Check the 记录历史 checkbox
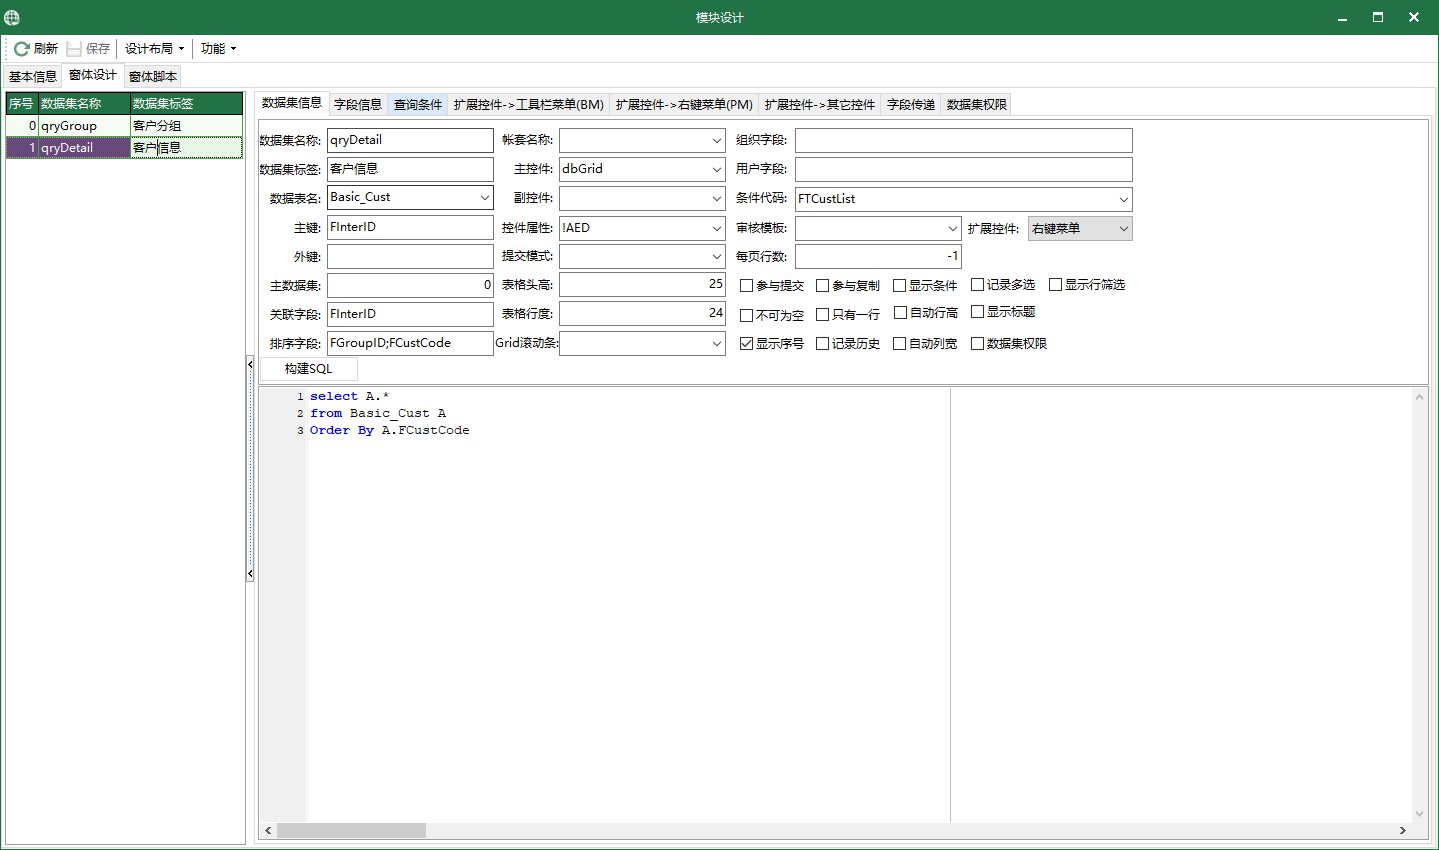Screen dimensions: 1439x850 (x=823, y=344)
